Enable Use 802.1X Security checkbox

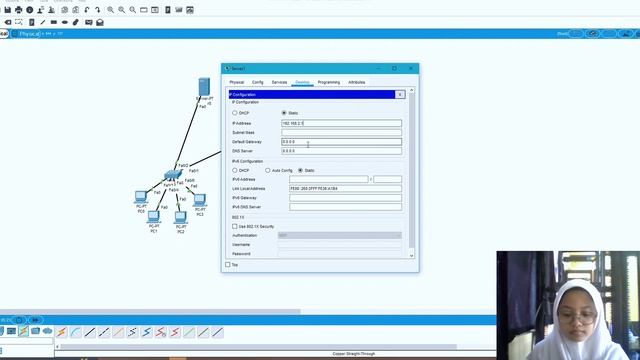(x=235, y=226)
